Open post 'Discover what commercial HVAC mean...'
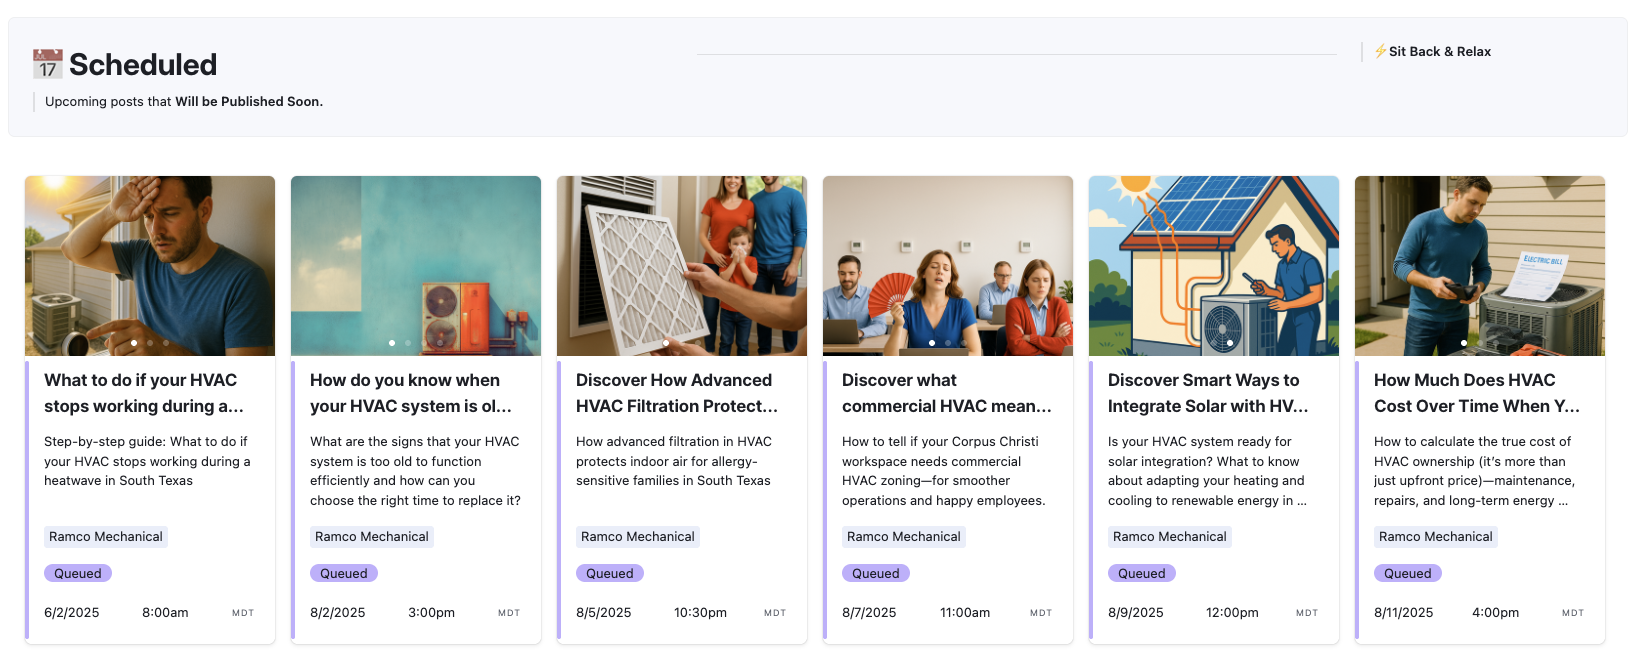1636x663 pixels. pos(947,393)
